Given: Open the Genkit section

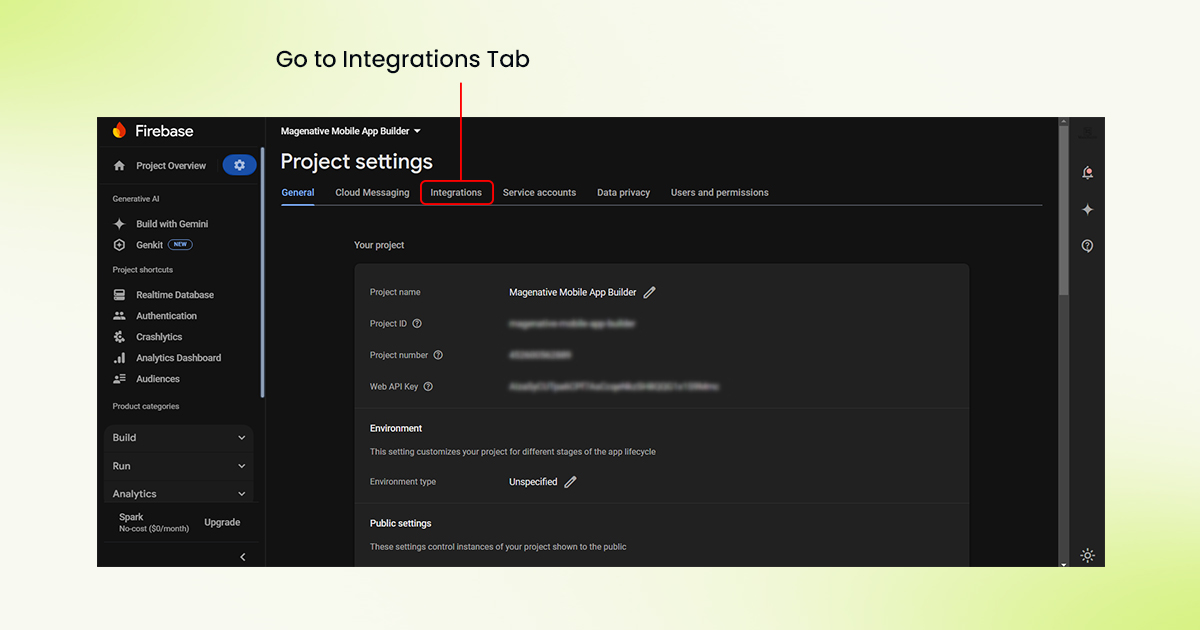Looking at the screenshot, I should click(148, 244).
